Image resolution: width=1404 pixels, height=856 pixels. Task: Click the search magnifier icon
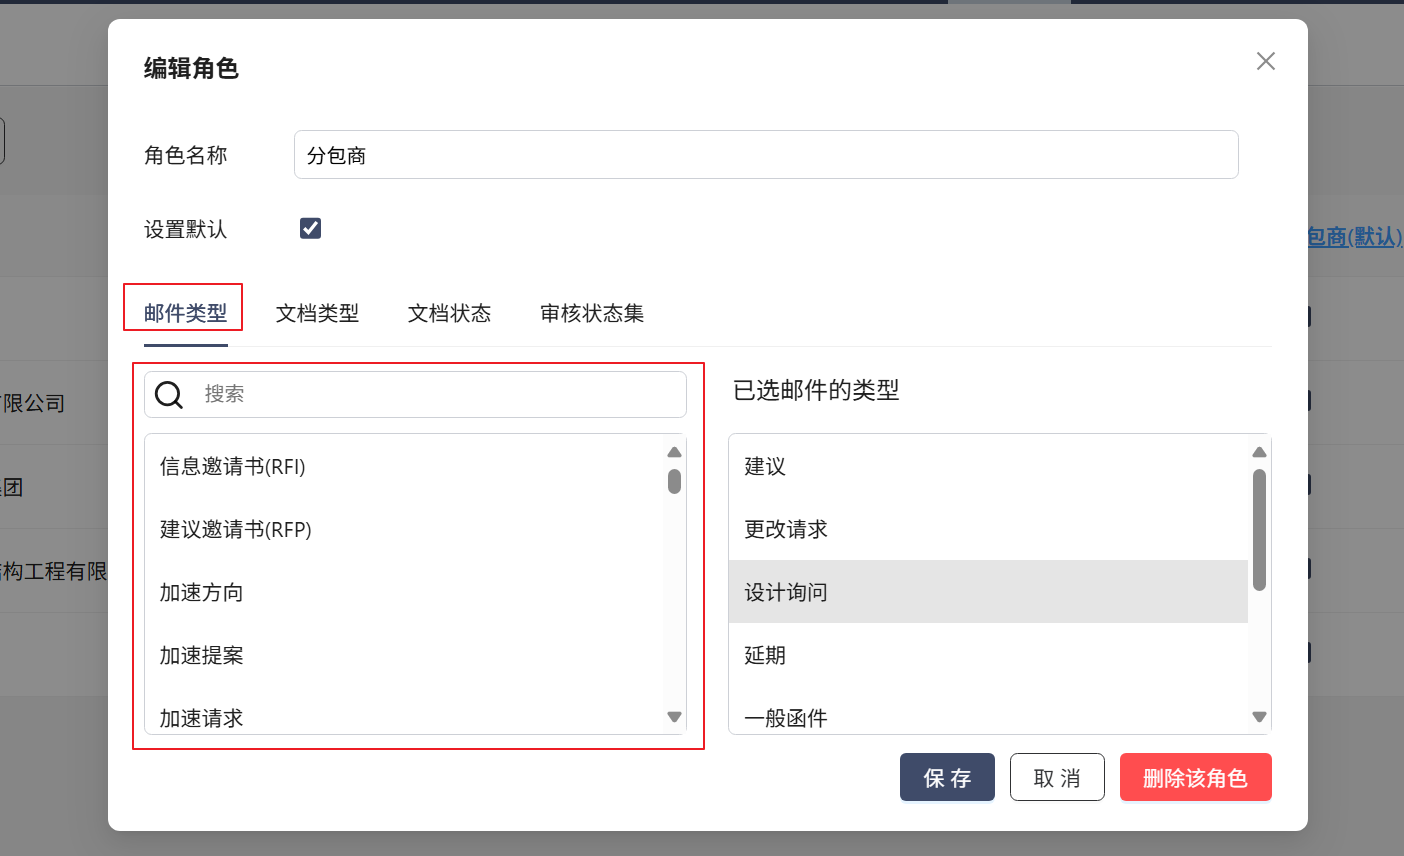click(169, 395)
